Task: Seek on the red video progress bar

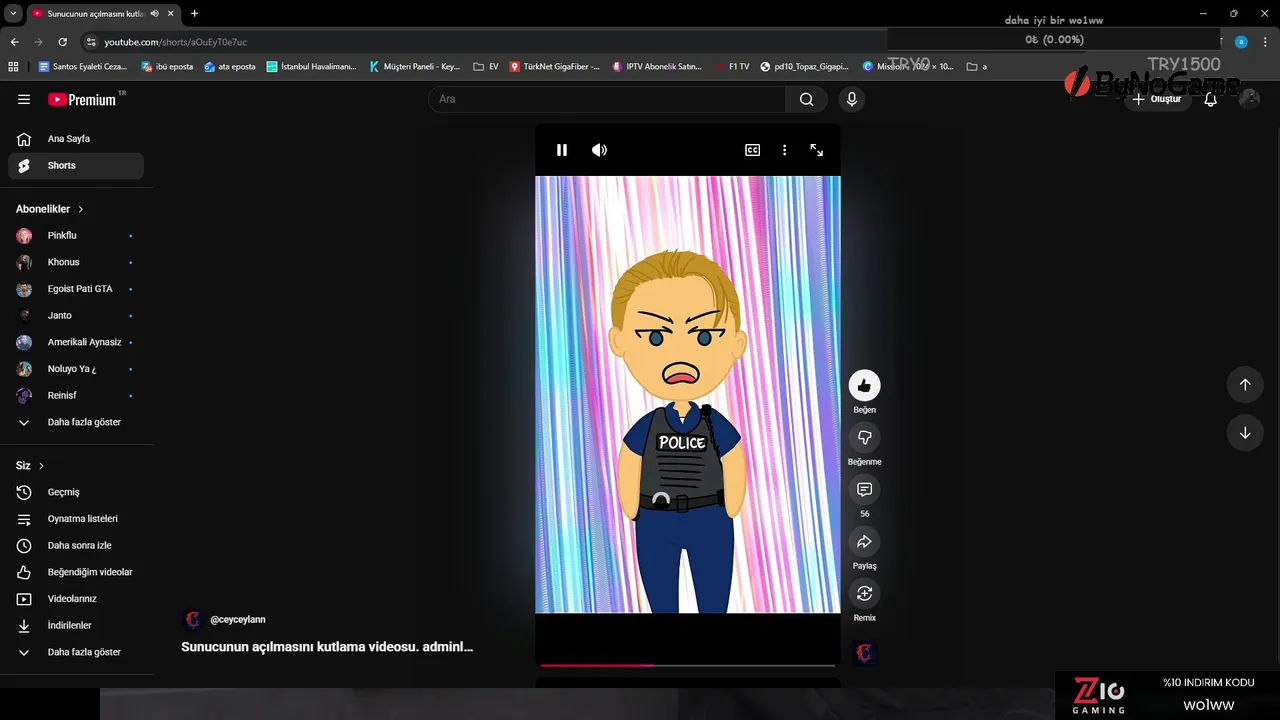Action: [688, 664]
